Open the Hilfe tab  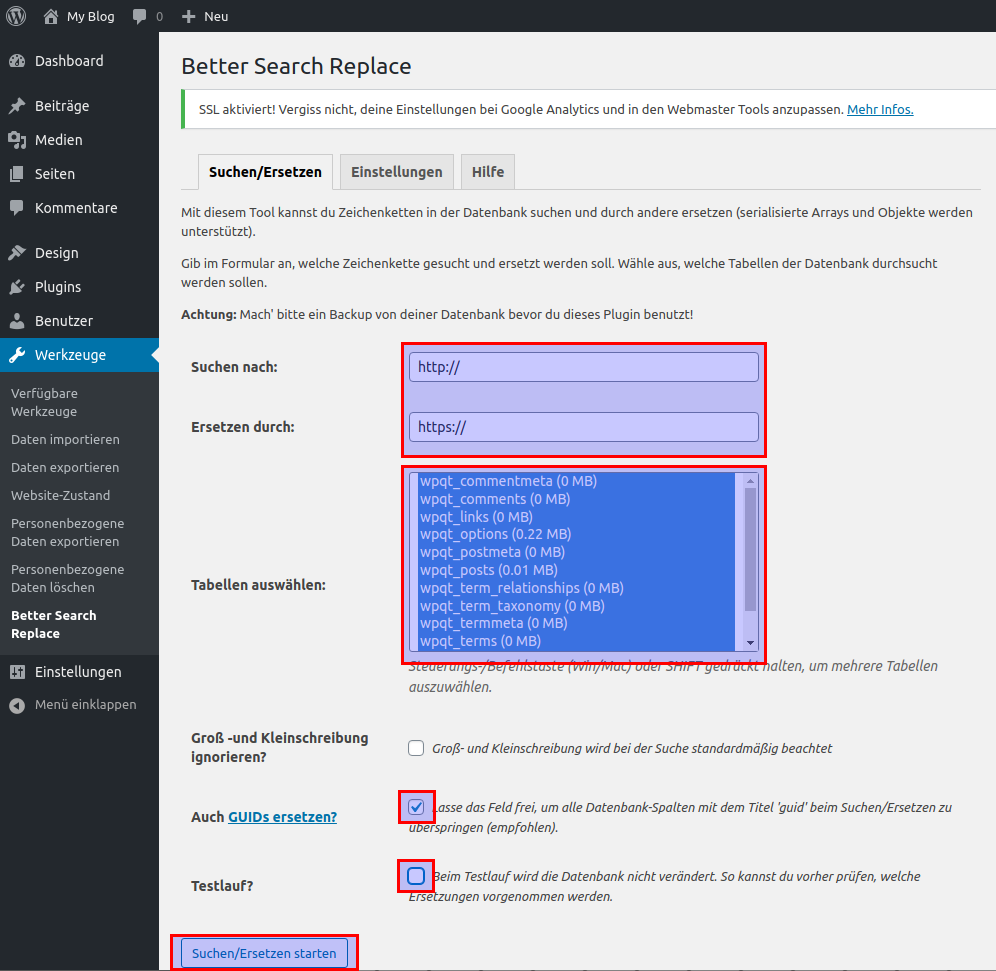point(488,172)
